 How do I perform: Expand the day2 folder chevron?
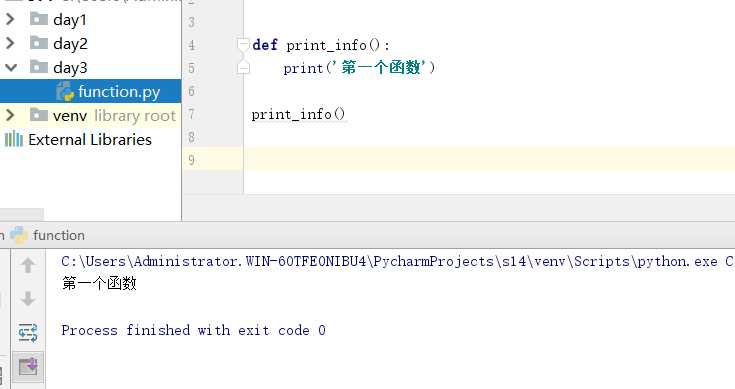(x=10, y=43)
